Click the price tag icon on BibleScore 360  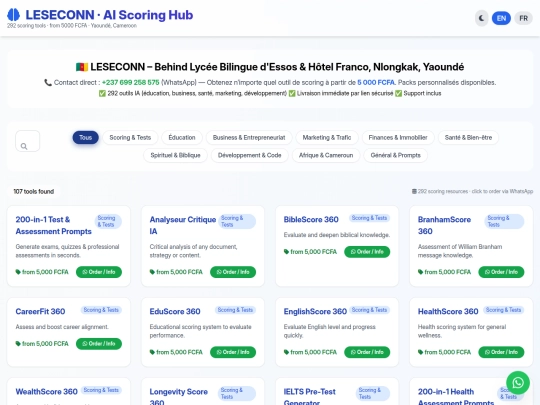(x=286, y=252)
